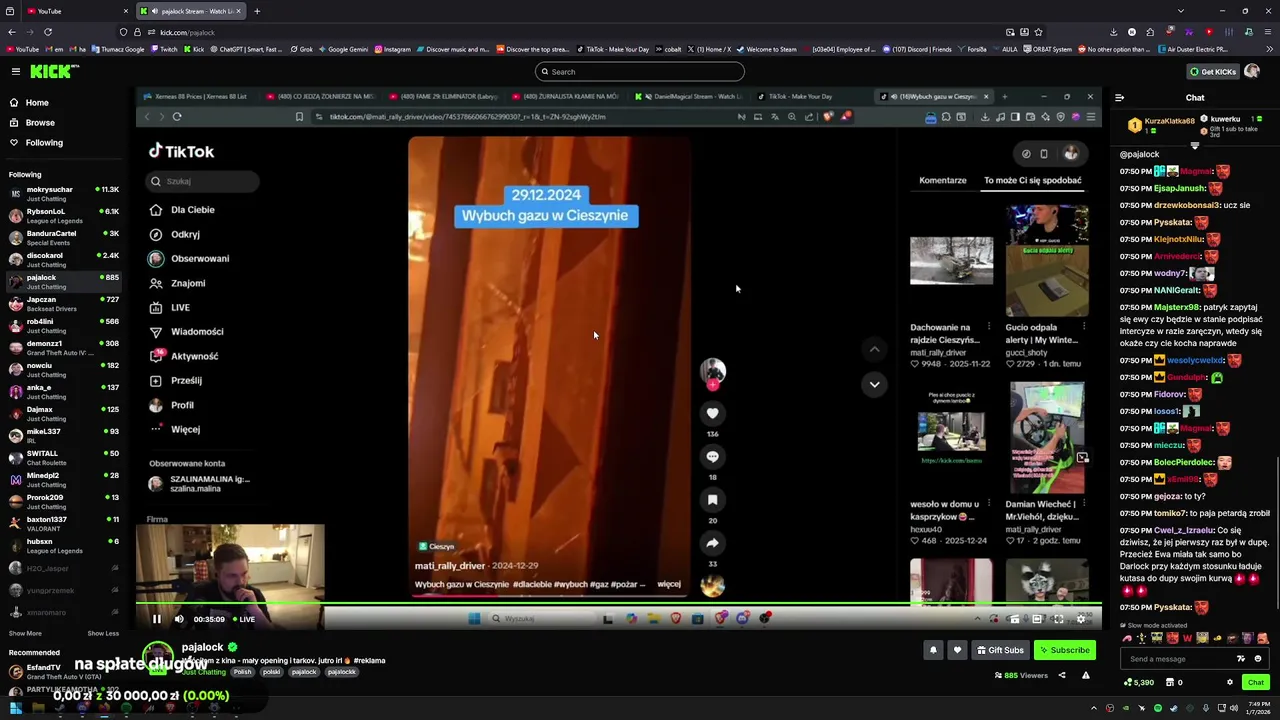Toggle notification bell for pajalock

point(933,650)
